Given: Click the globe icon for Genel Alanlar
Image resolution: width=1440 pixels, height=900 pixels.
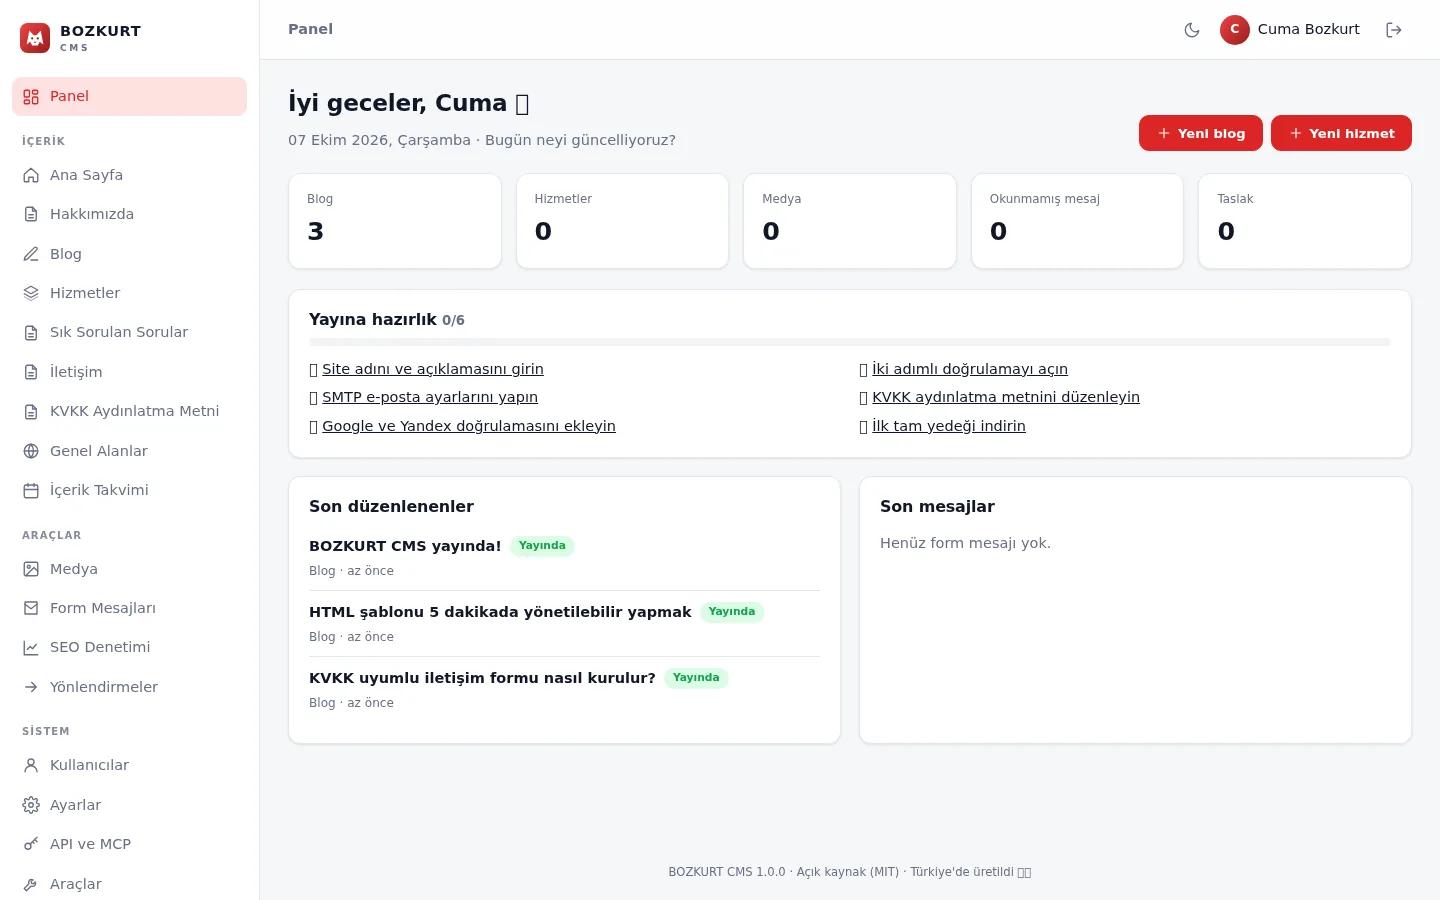Looking at the screenshot, I should point(31,451).
